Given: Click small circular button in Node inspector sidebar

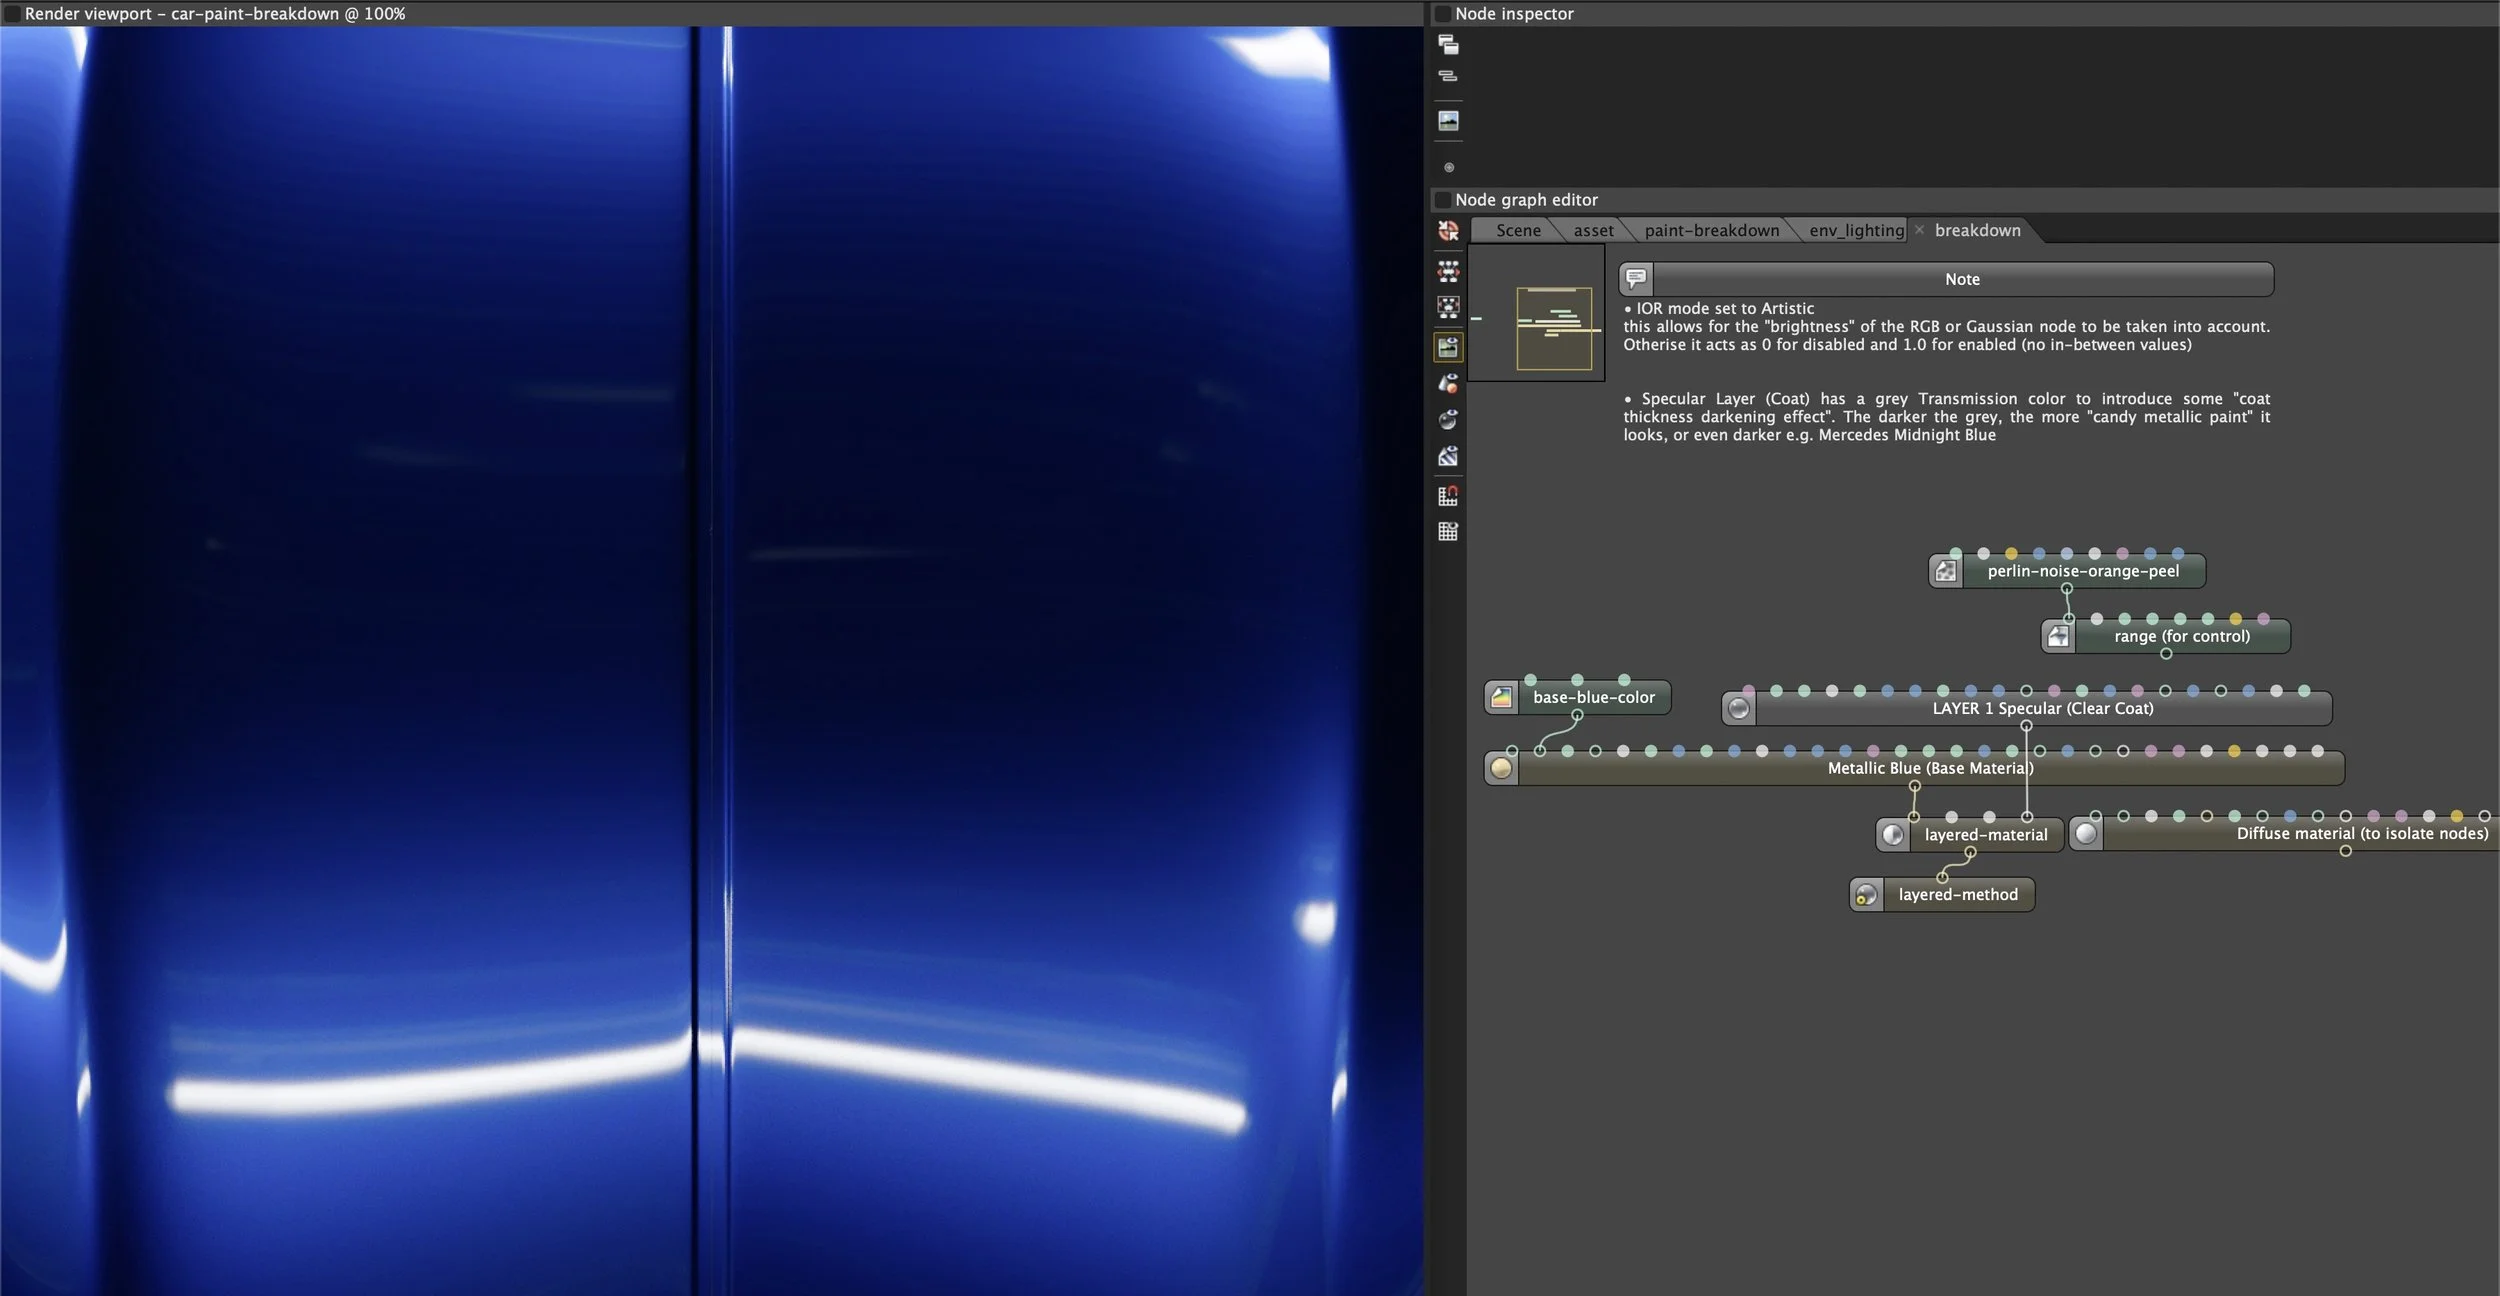Looking at the screenshot, I should pos(1449,167).
